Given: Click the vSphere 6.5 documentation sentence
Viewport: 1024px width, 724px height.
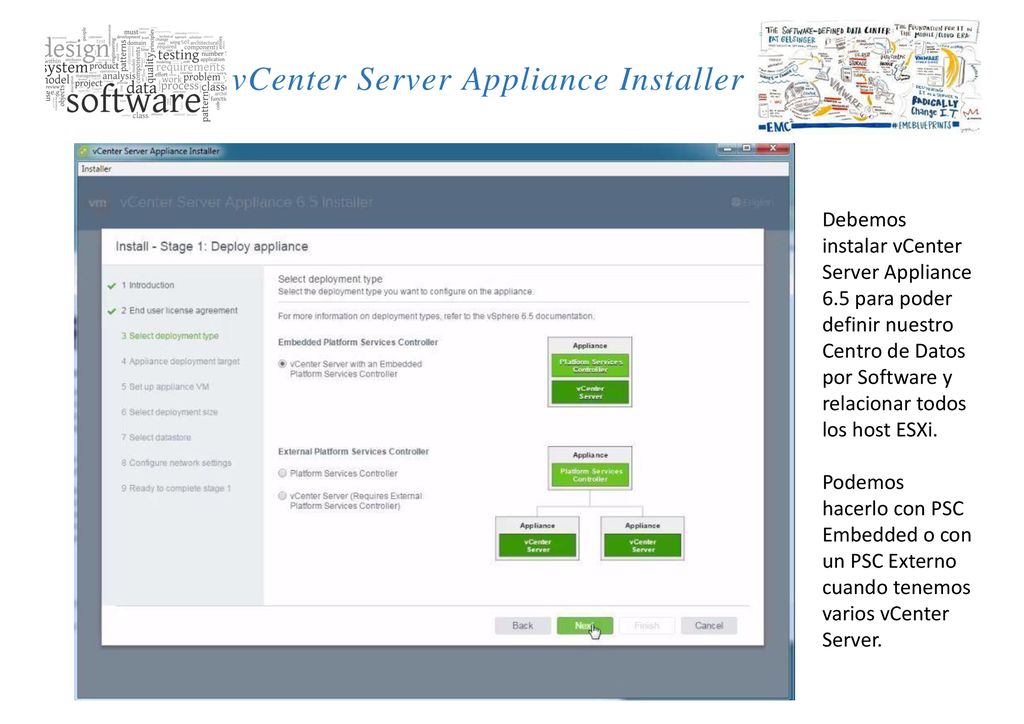Looking at the screenshot, I should coord(436,316).
